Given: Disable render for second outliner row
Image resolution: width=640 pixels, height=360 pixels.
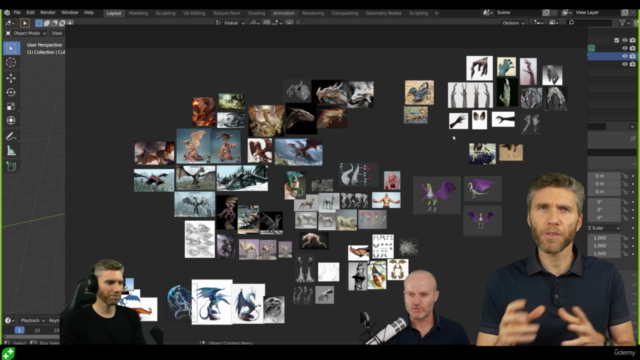Looking at the screenshot, I should click(633, 48).
